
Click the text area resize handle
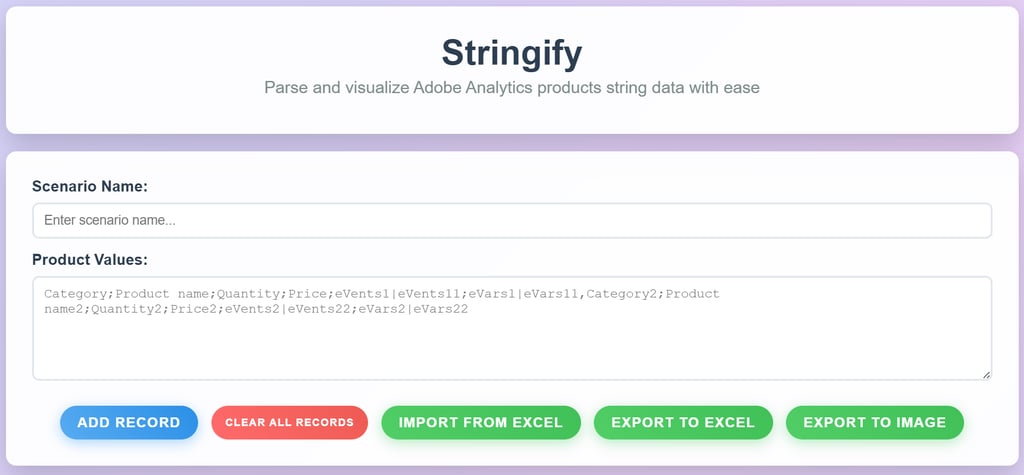point(985,374)
